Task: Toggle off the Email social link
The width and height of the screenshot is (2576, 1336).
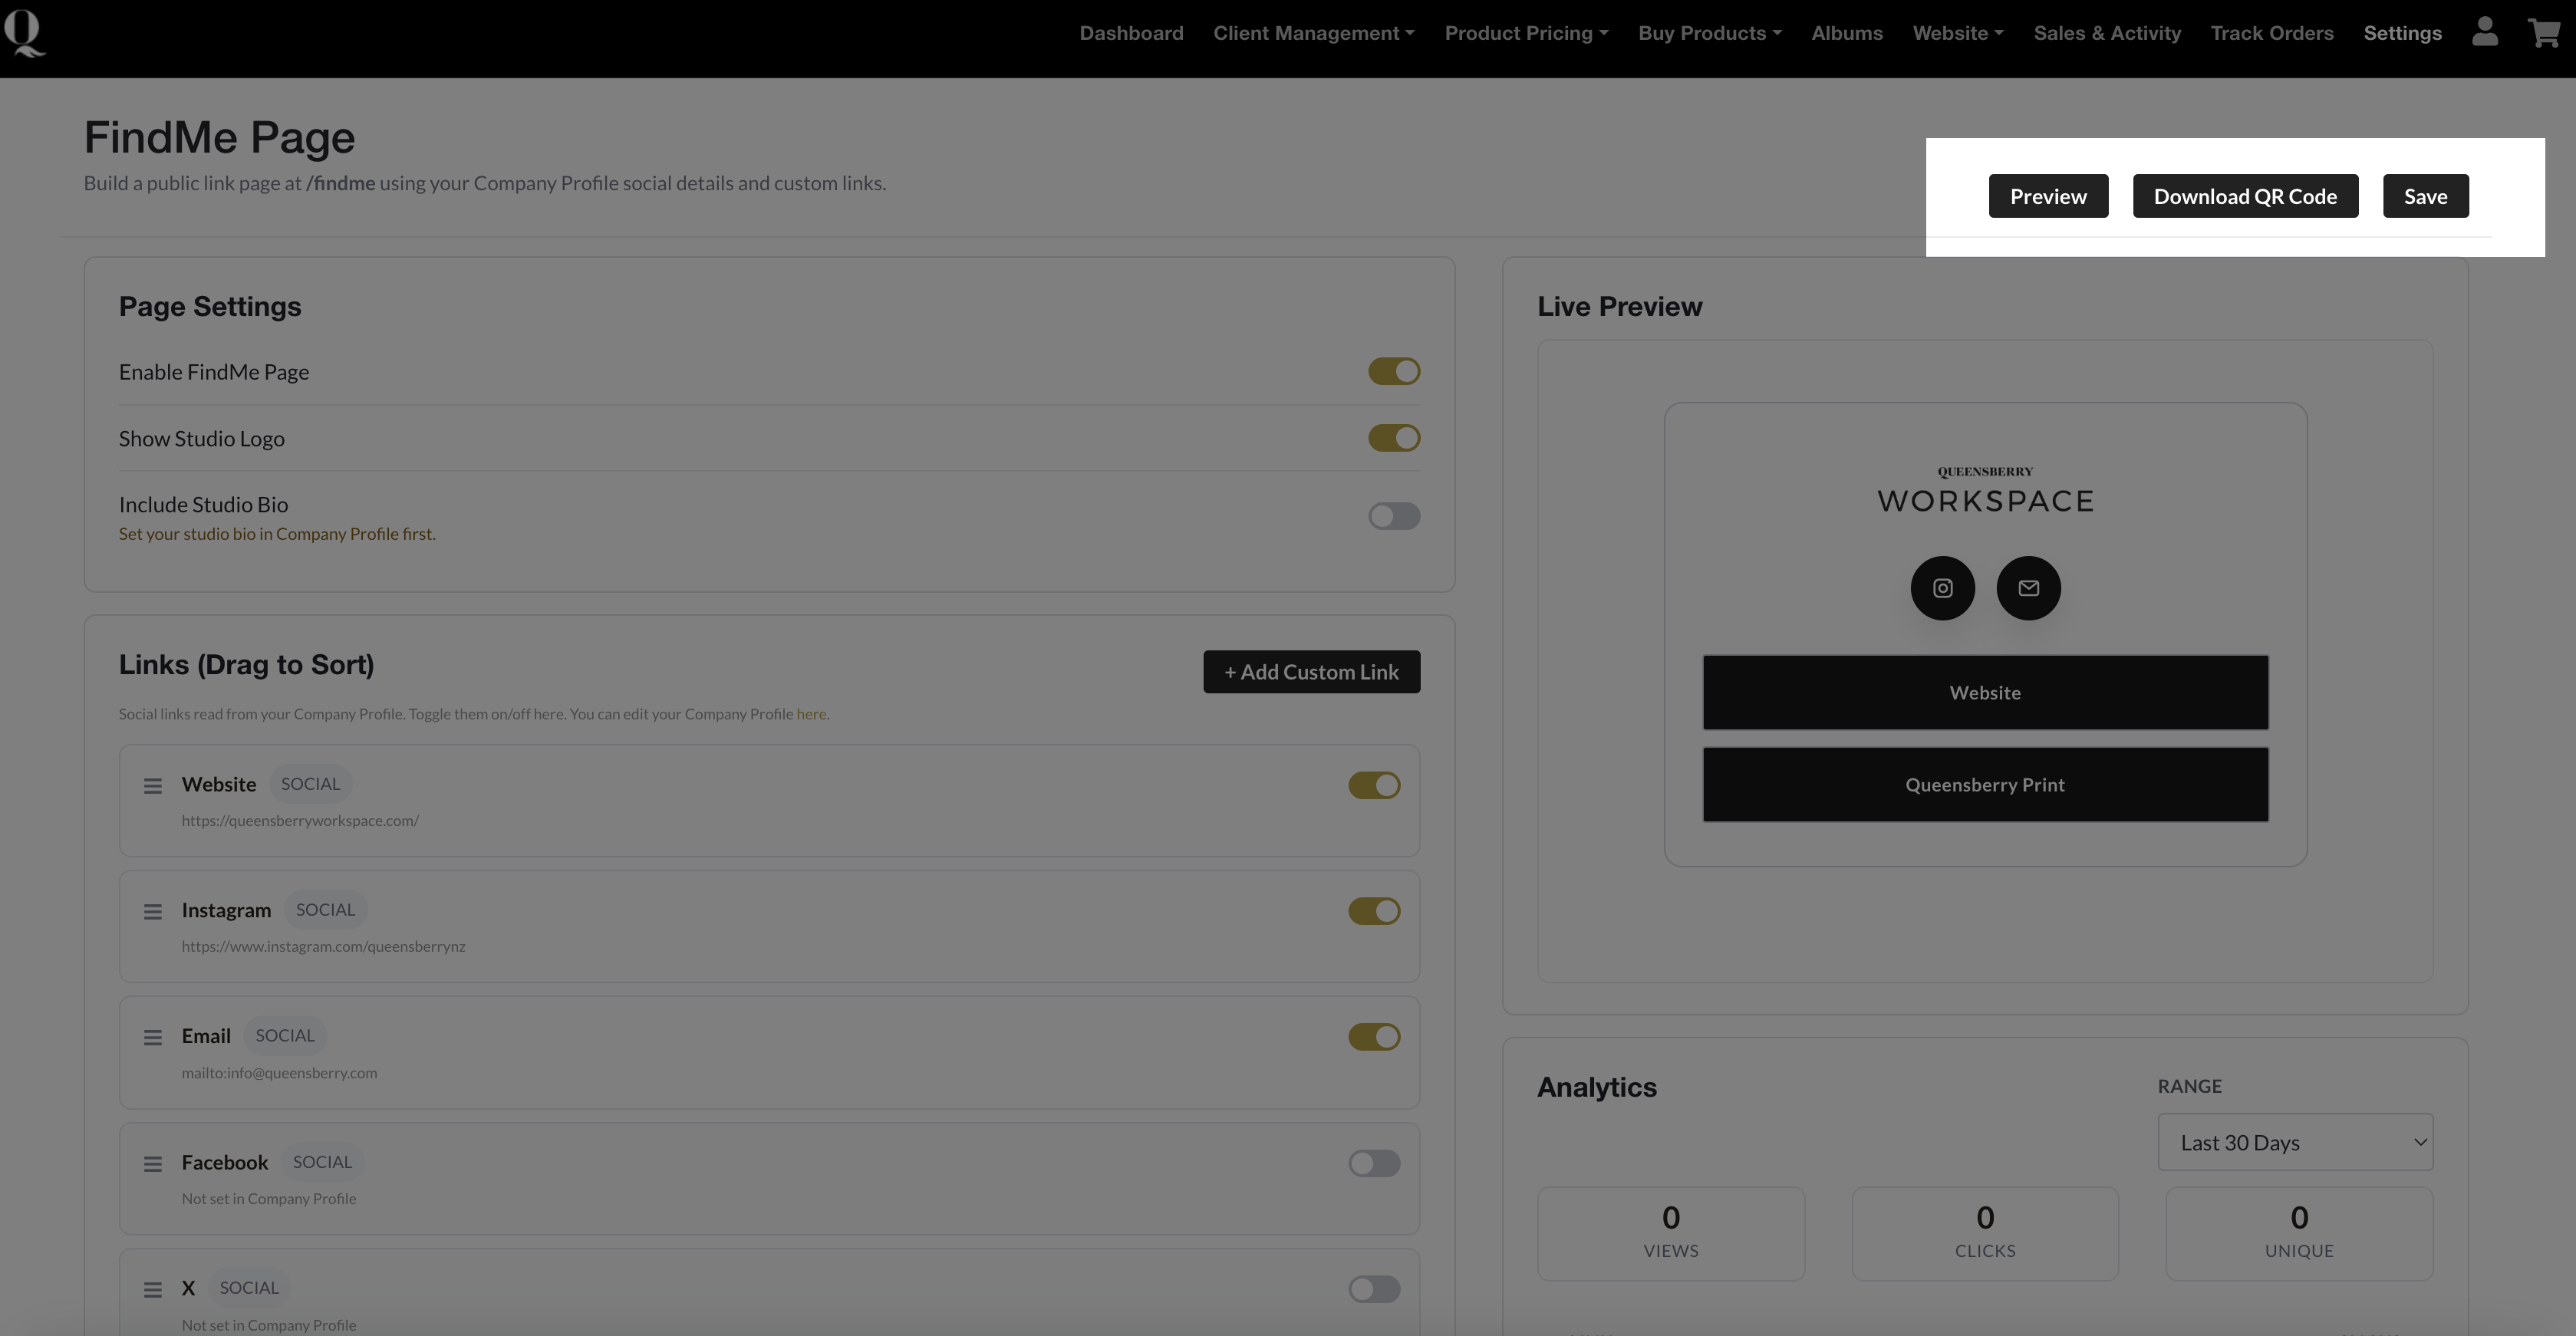Action: tap(1374, 1037)
